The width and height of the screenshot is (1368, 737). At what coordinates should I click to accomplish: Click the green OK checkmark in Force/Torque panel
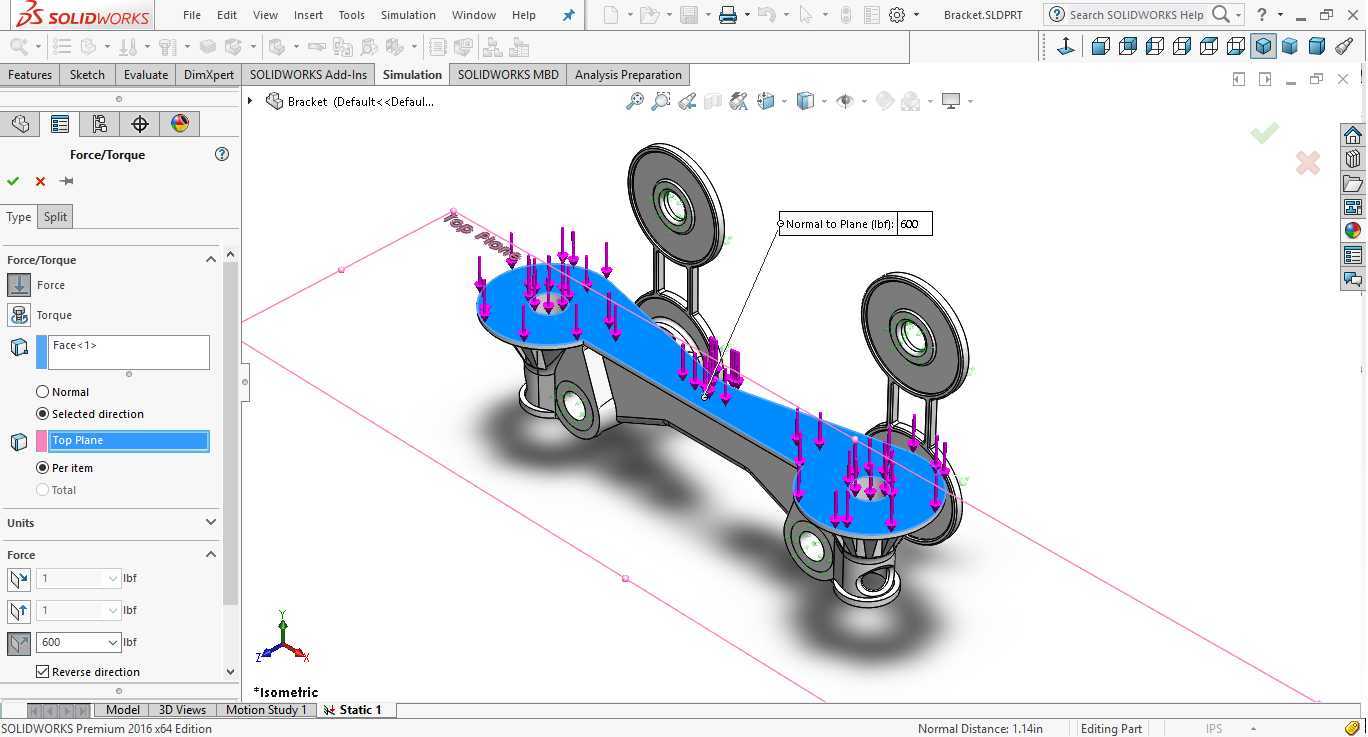click(13, 181)
